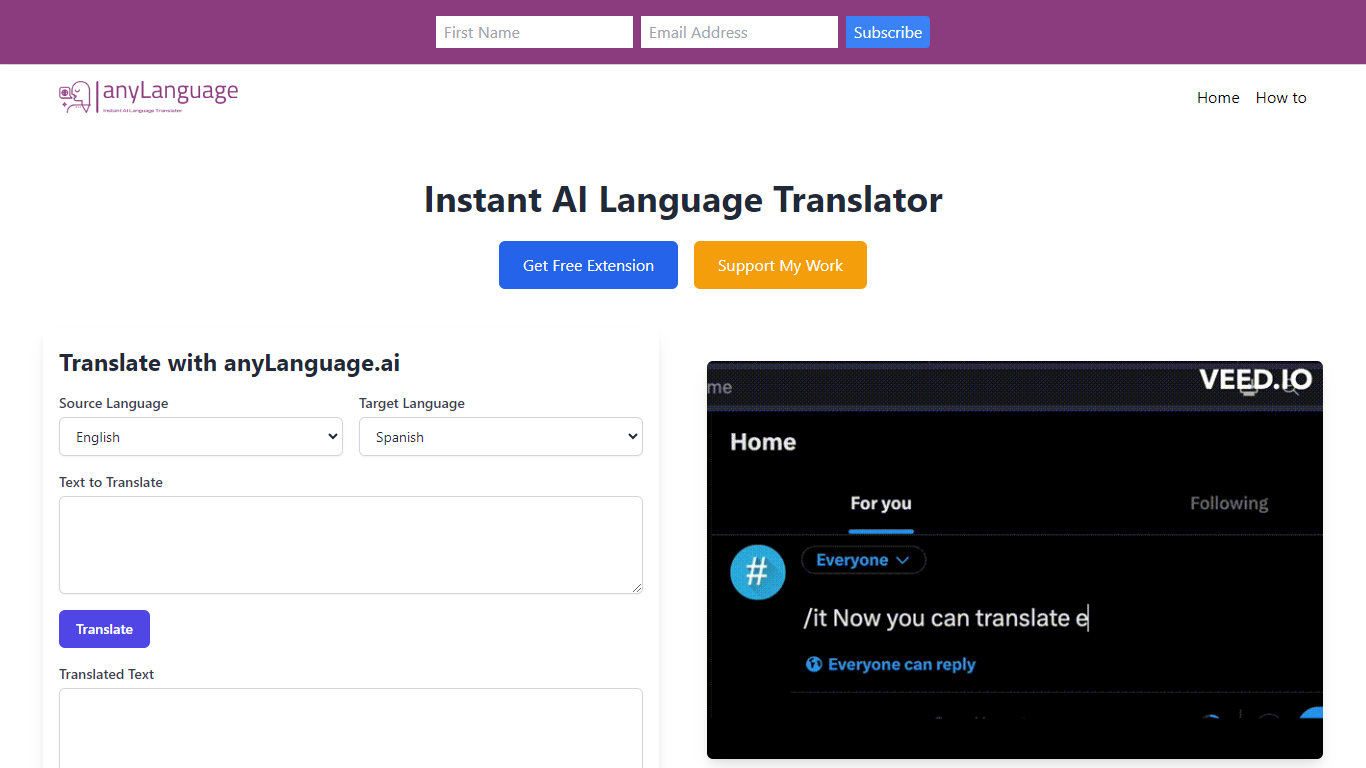Image resolution: width=1366 pixels, height=768 pixels.
Task: Open the Home nav link
Action: (1218, 97)
